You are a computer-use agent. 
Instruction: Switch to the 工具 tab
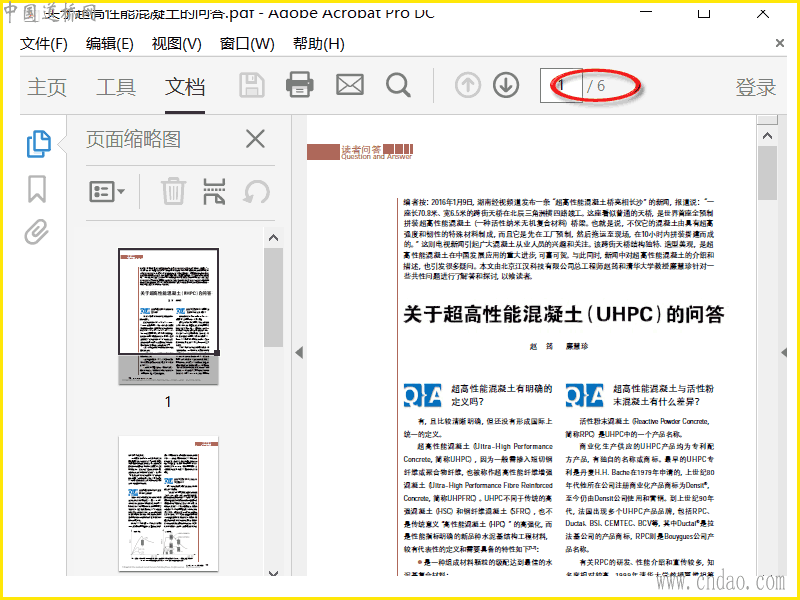click(x=116, y=87)
